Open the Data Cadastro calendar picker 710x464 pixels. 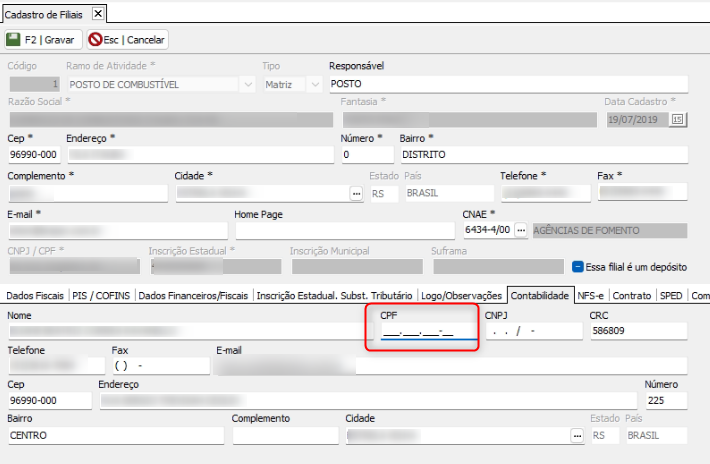point(678,119)
